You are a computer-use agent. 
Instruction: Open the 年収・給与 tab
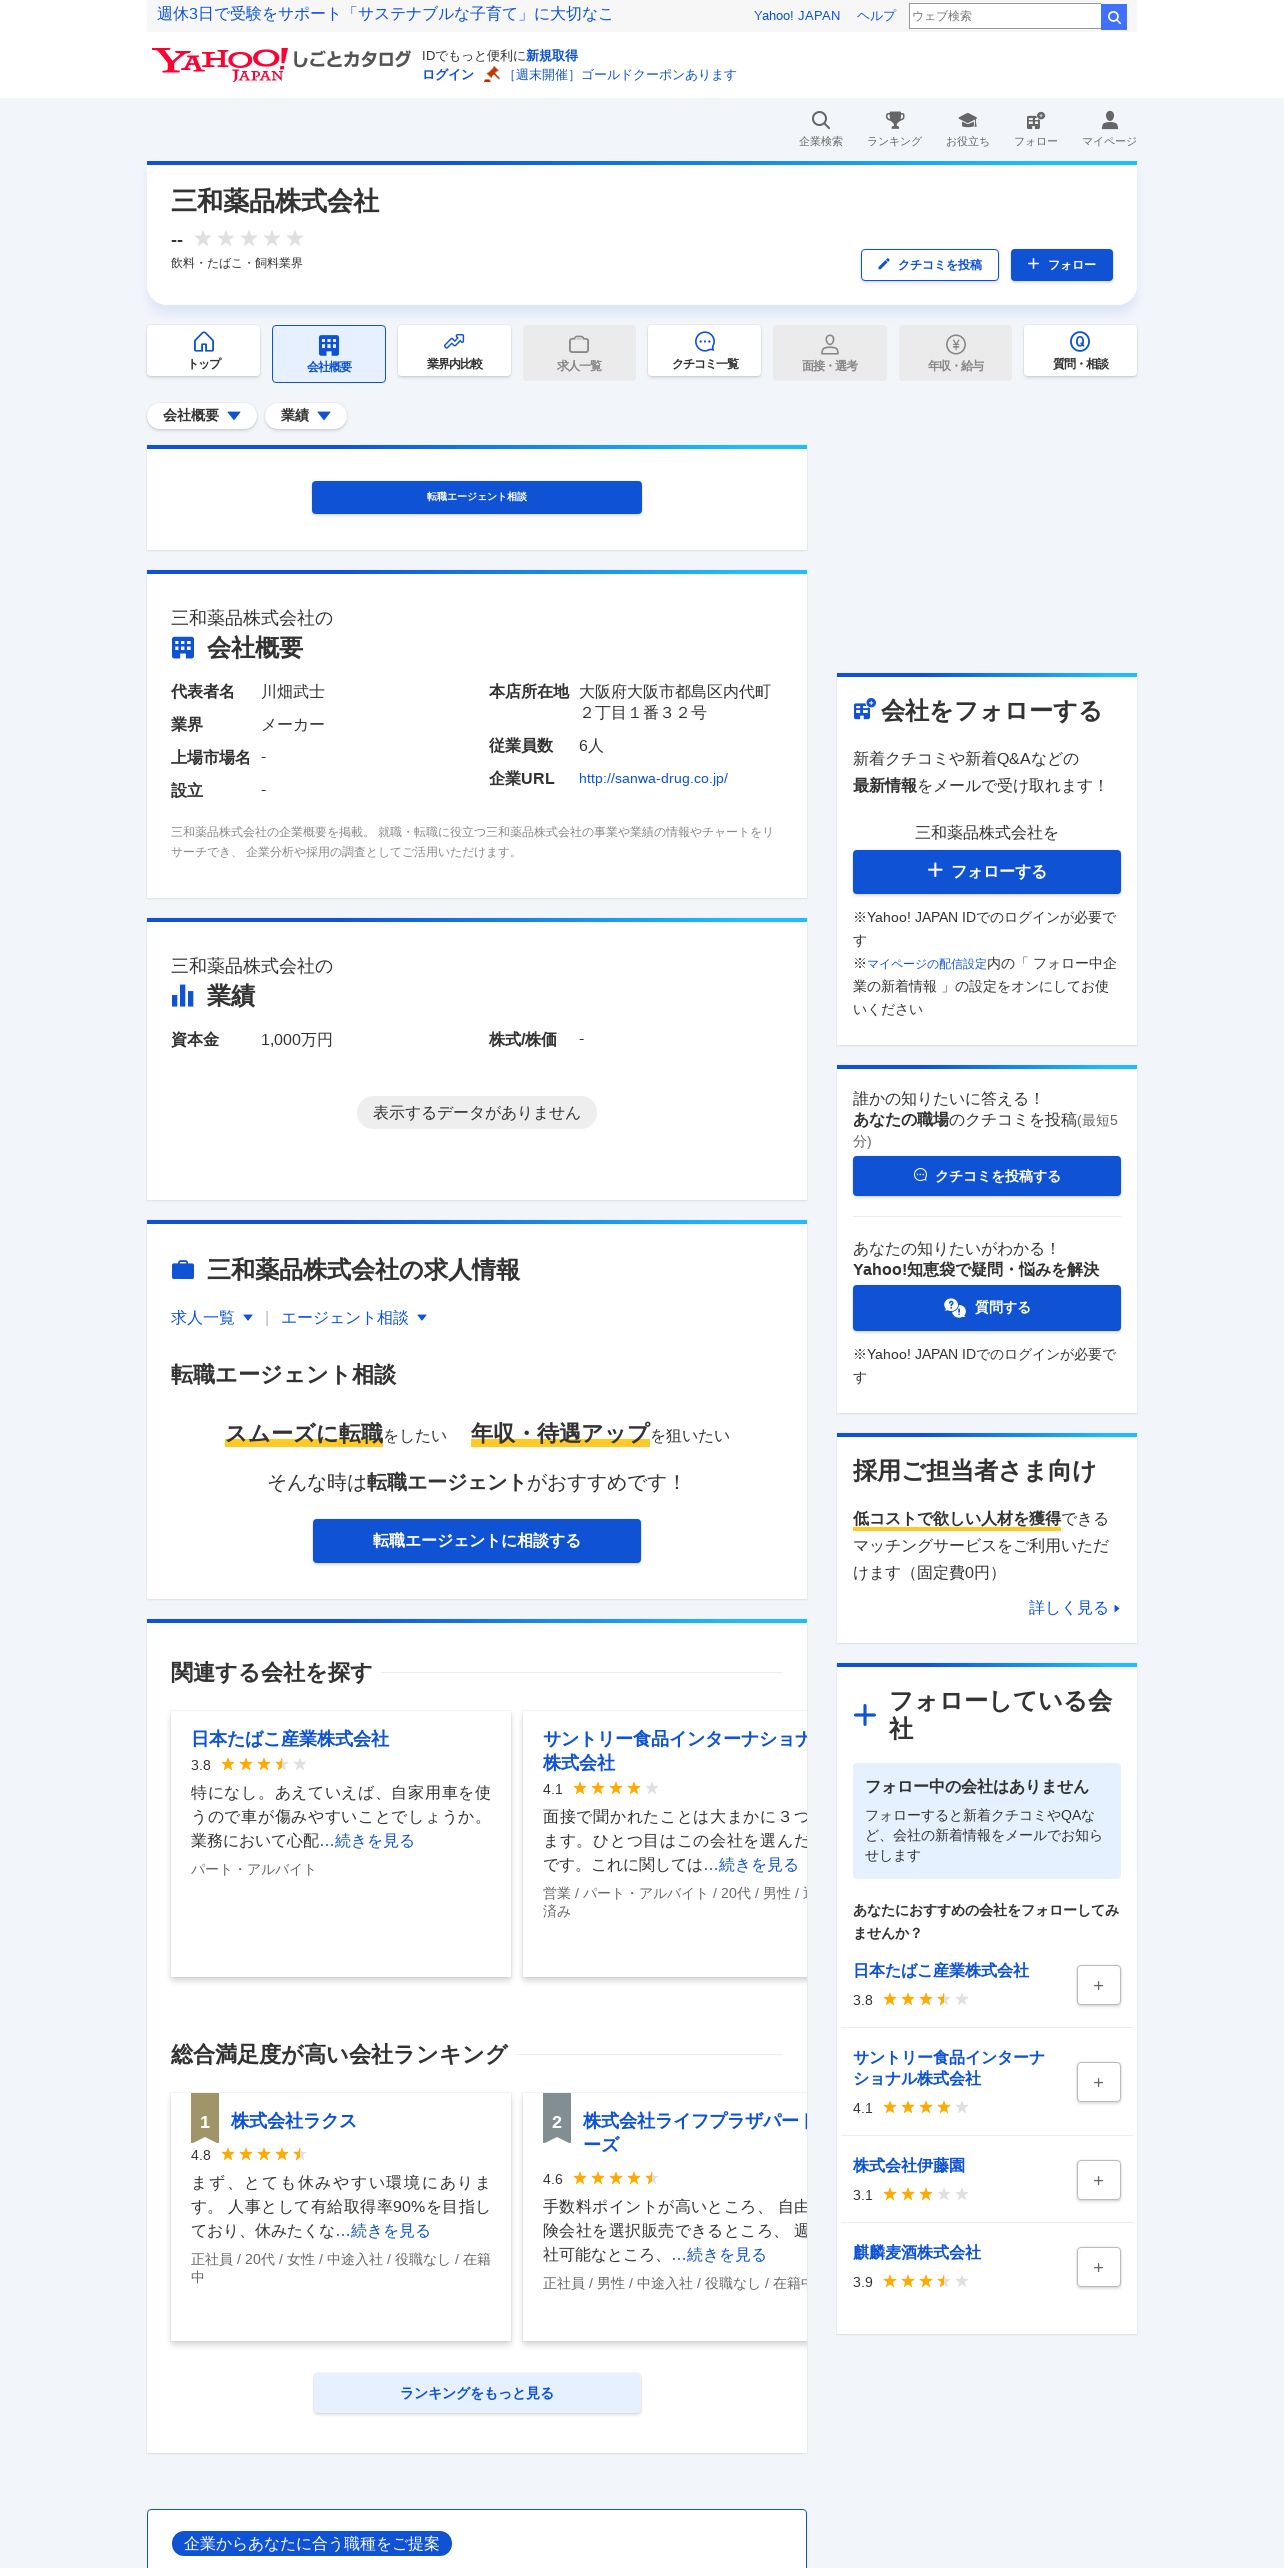pos(955,352)
